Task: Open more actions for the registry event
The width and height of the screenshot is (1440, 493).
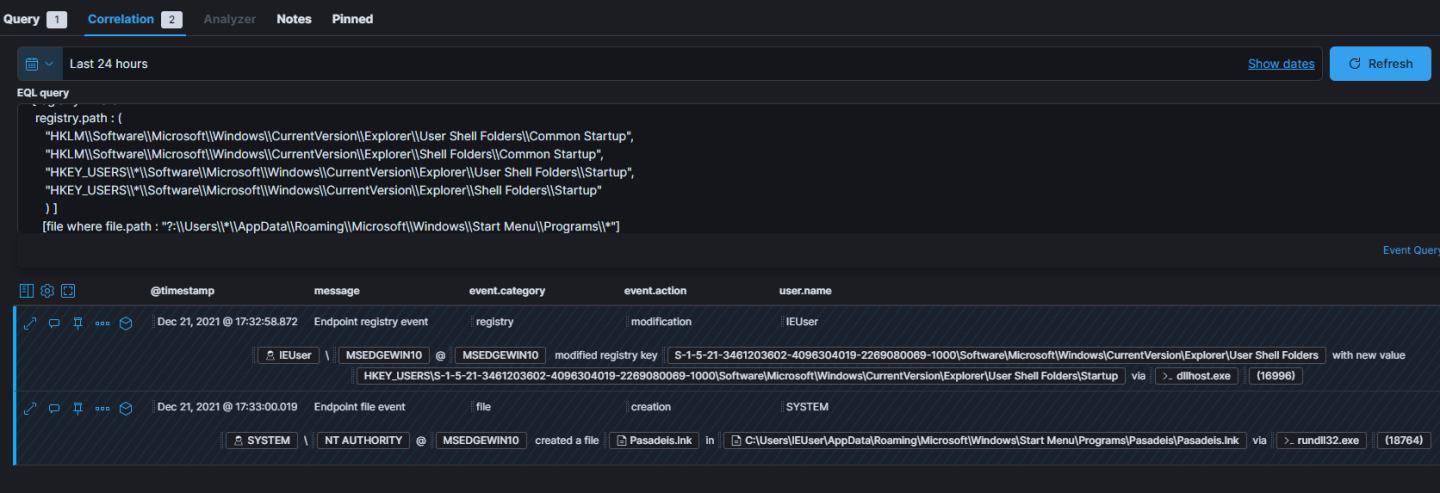Action: coord(102,322)
